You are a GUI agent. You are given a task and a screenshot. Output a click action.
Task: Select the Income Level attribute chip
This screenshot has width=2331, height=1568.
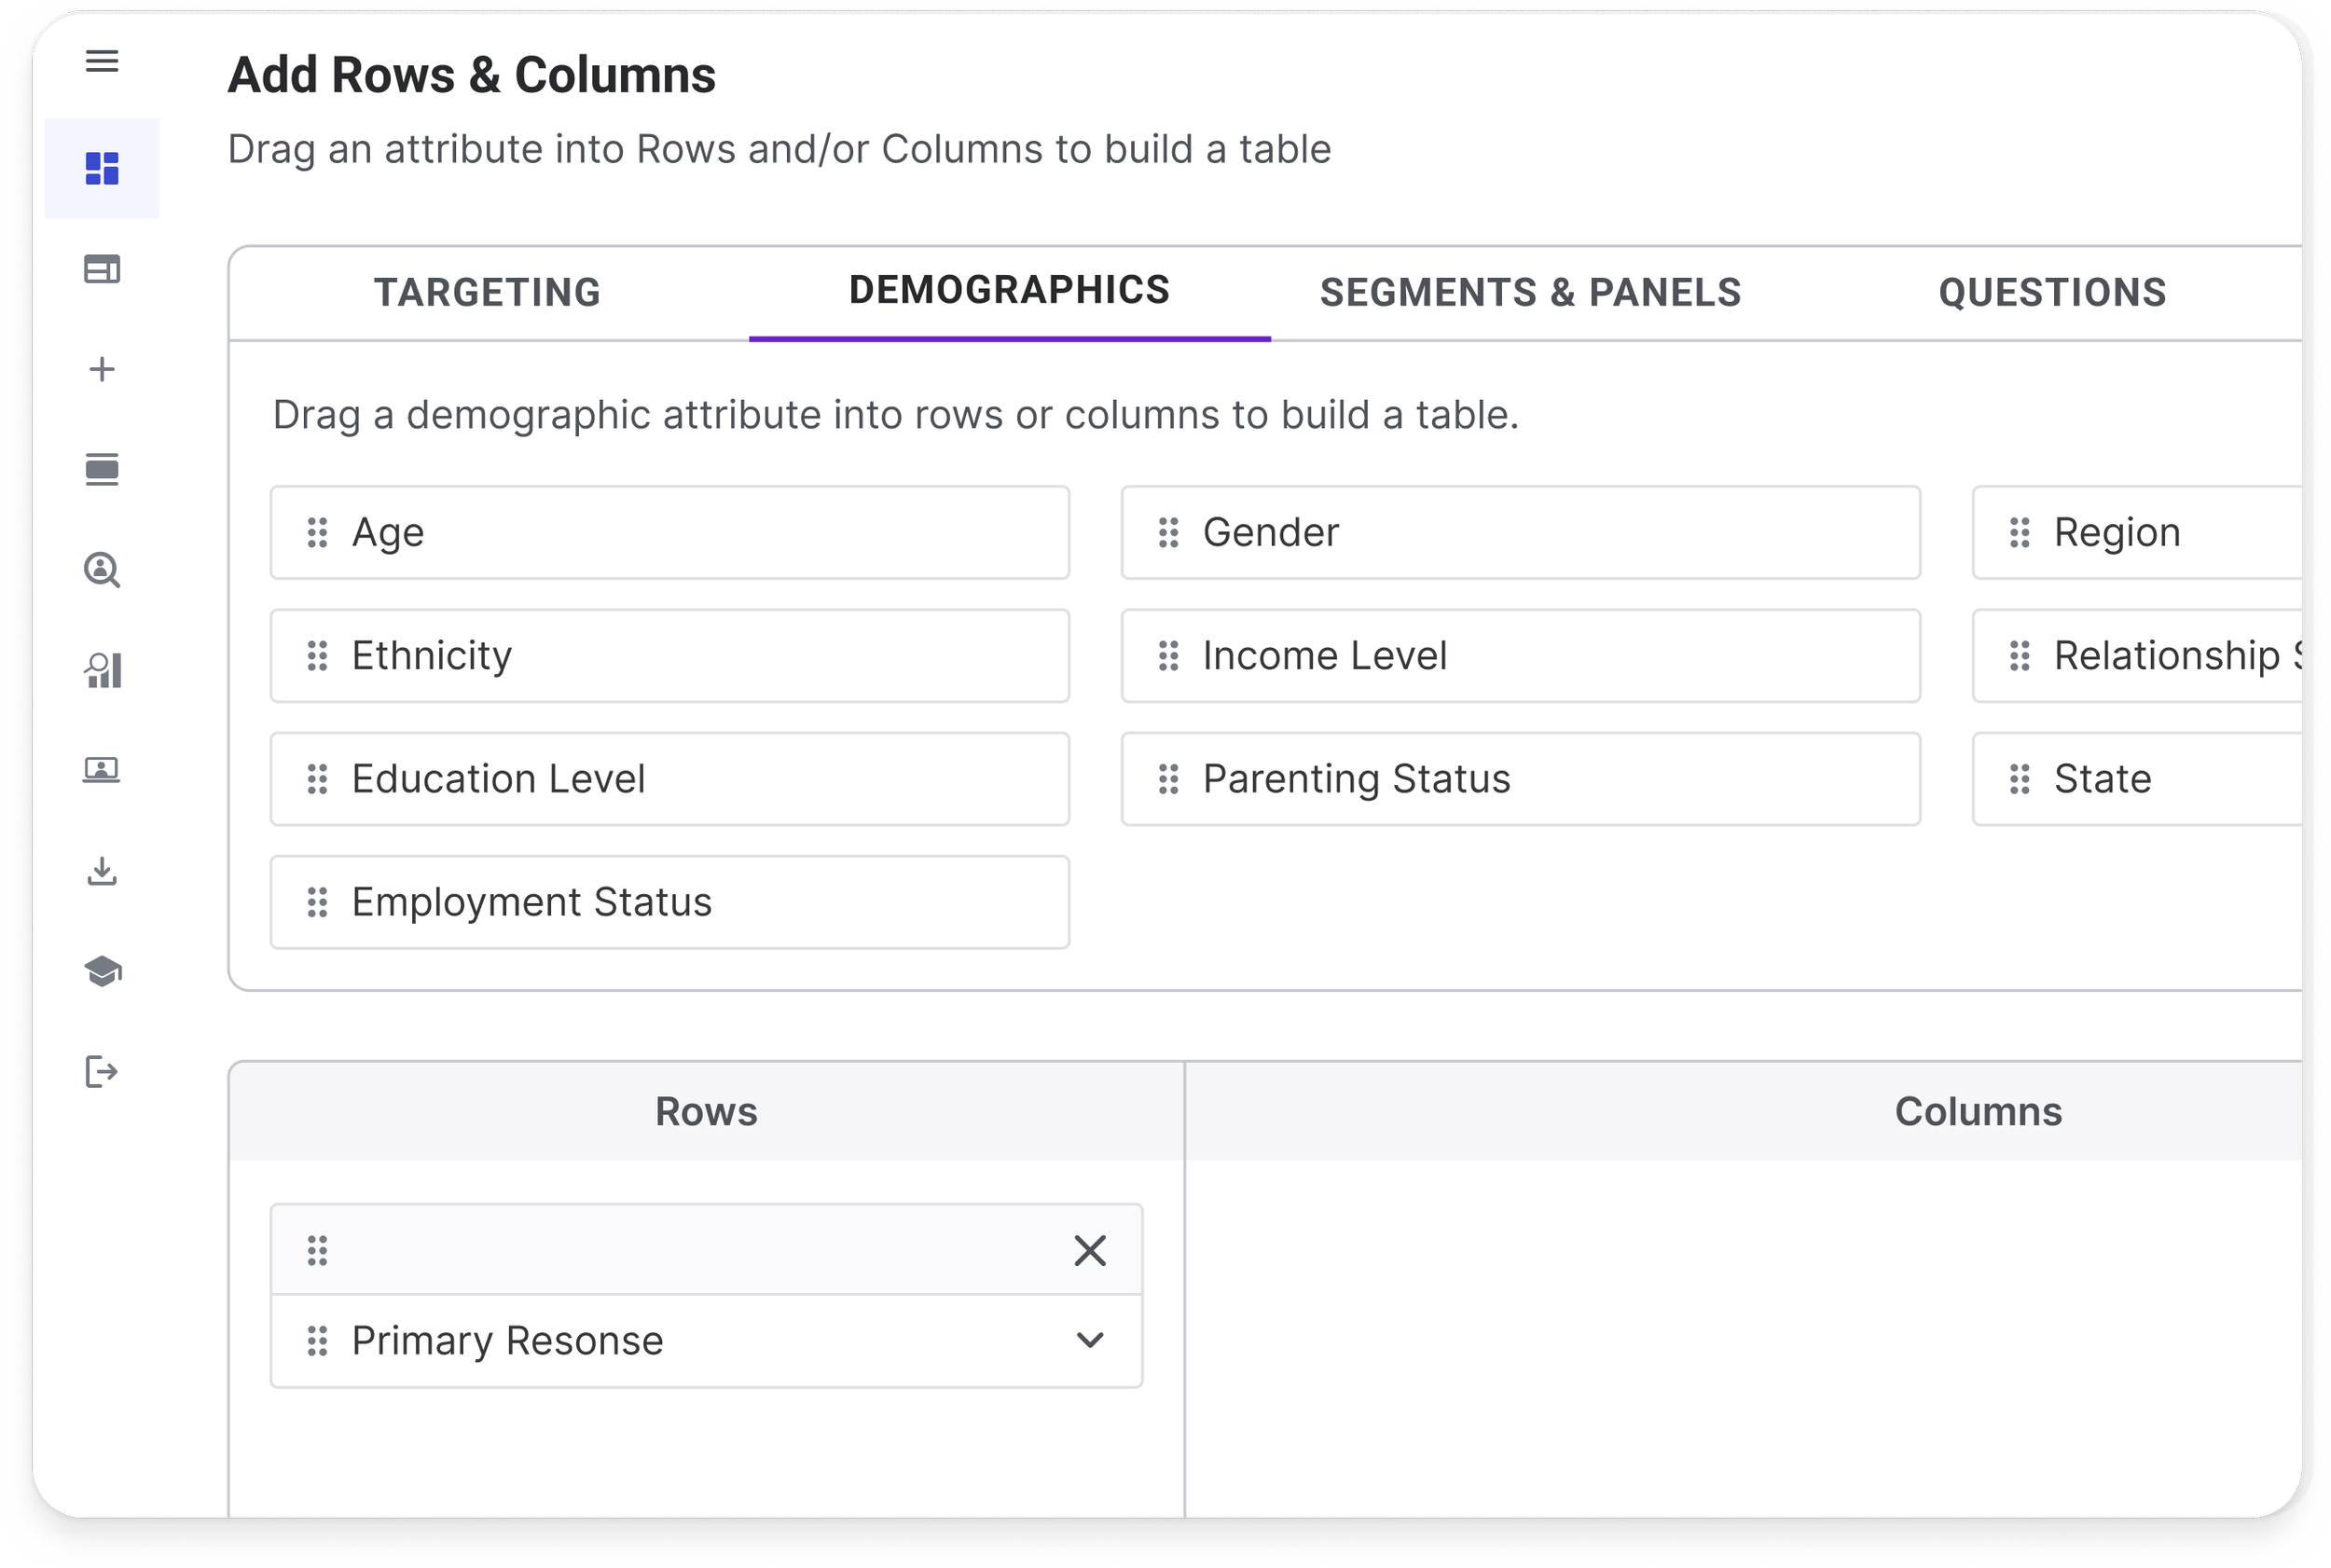[1521, 656]
